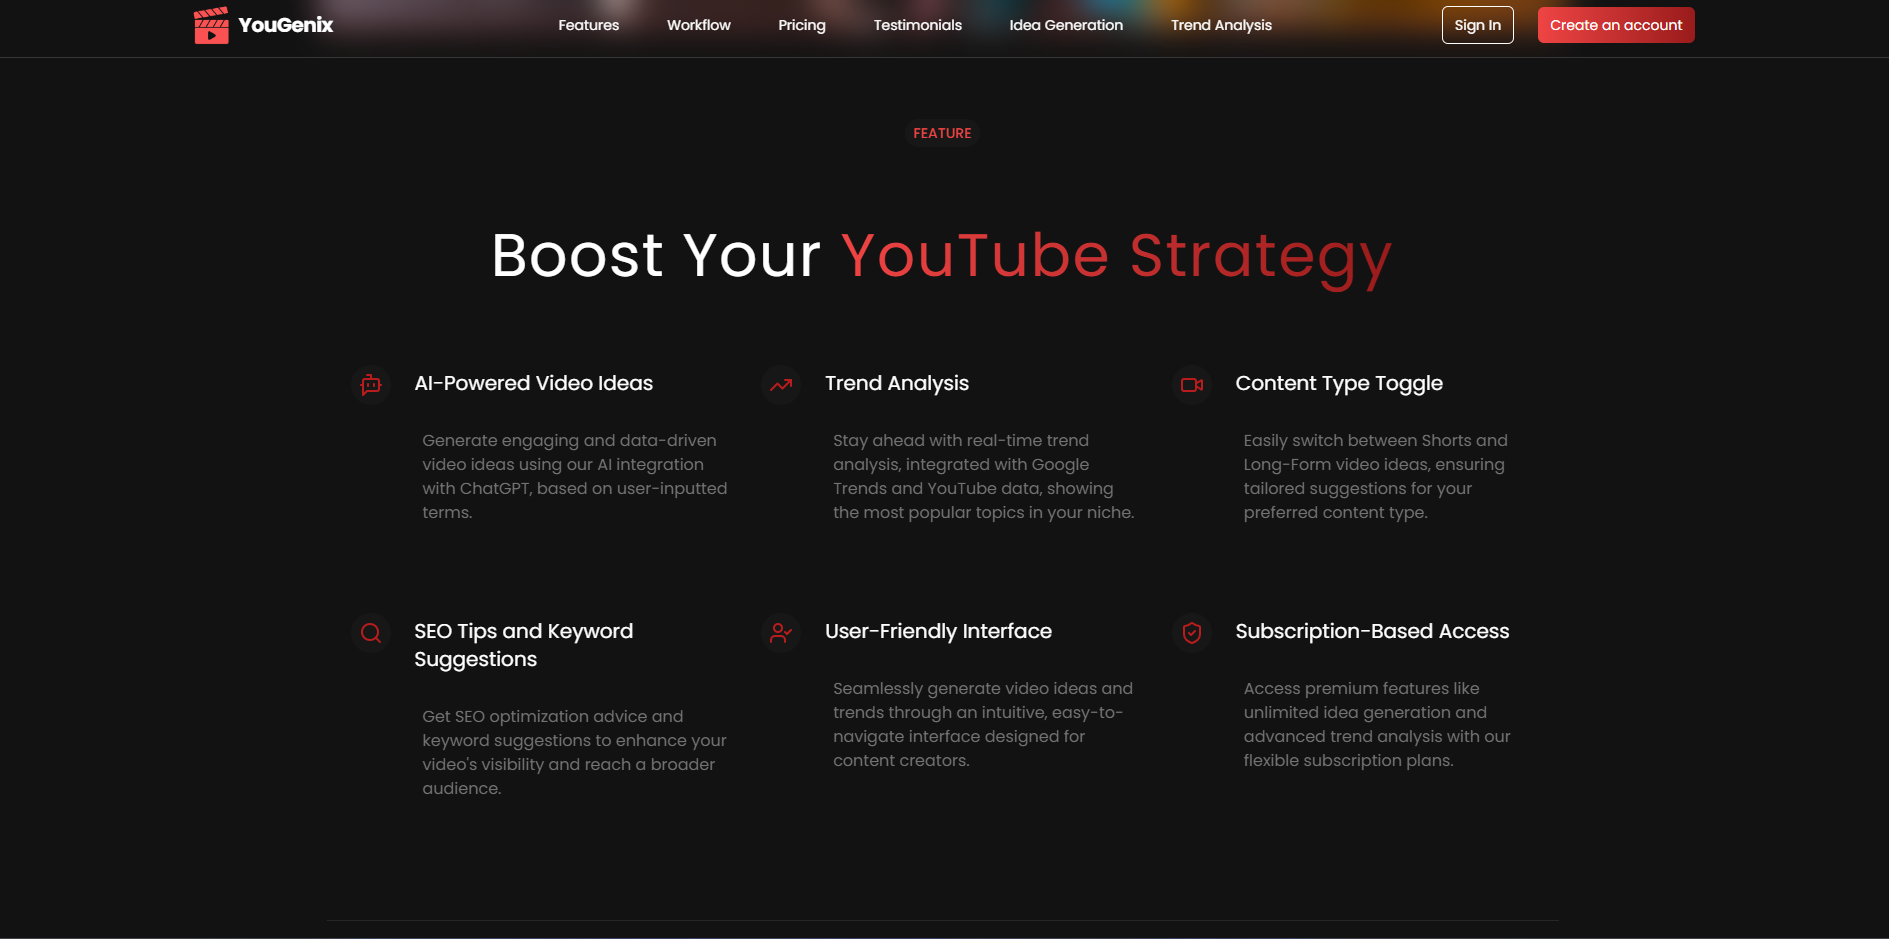
Task: Click the "Subscription-Based Access" heading
Action: pos(1372,631)
